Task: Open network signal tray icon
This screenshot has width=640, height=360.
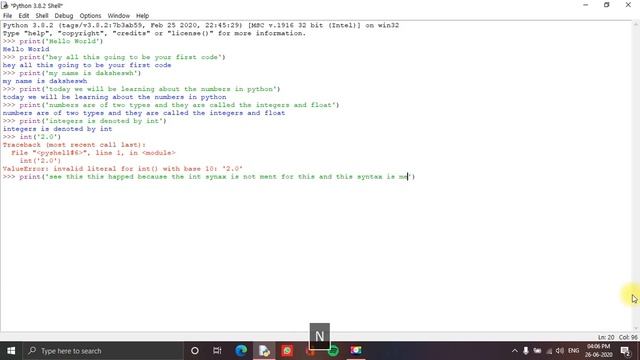Action: coord(549,351)
